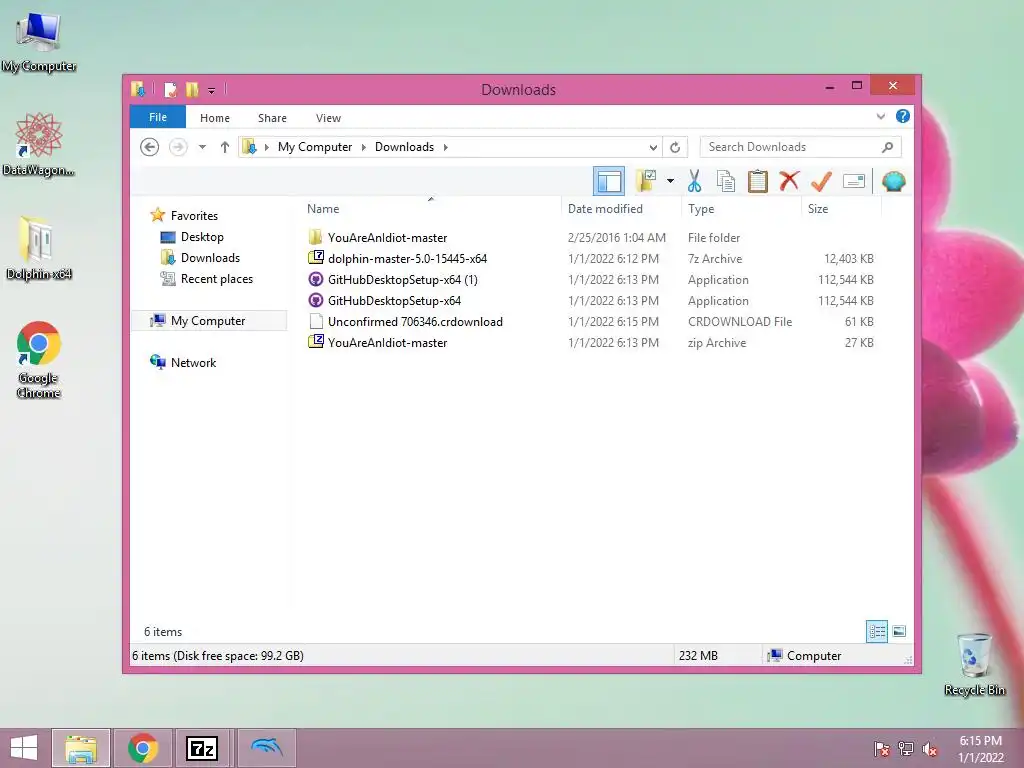The height and width of the screenshot is (768, 1024).
Task: Click the muted volume tray icon
Action: pyautogui.click(x=929, y=749)
